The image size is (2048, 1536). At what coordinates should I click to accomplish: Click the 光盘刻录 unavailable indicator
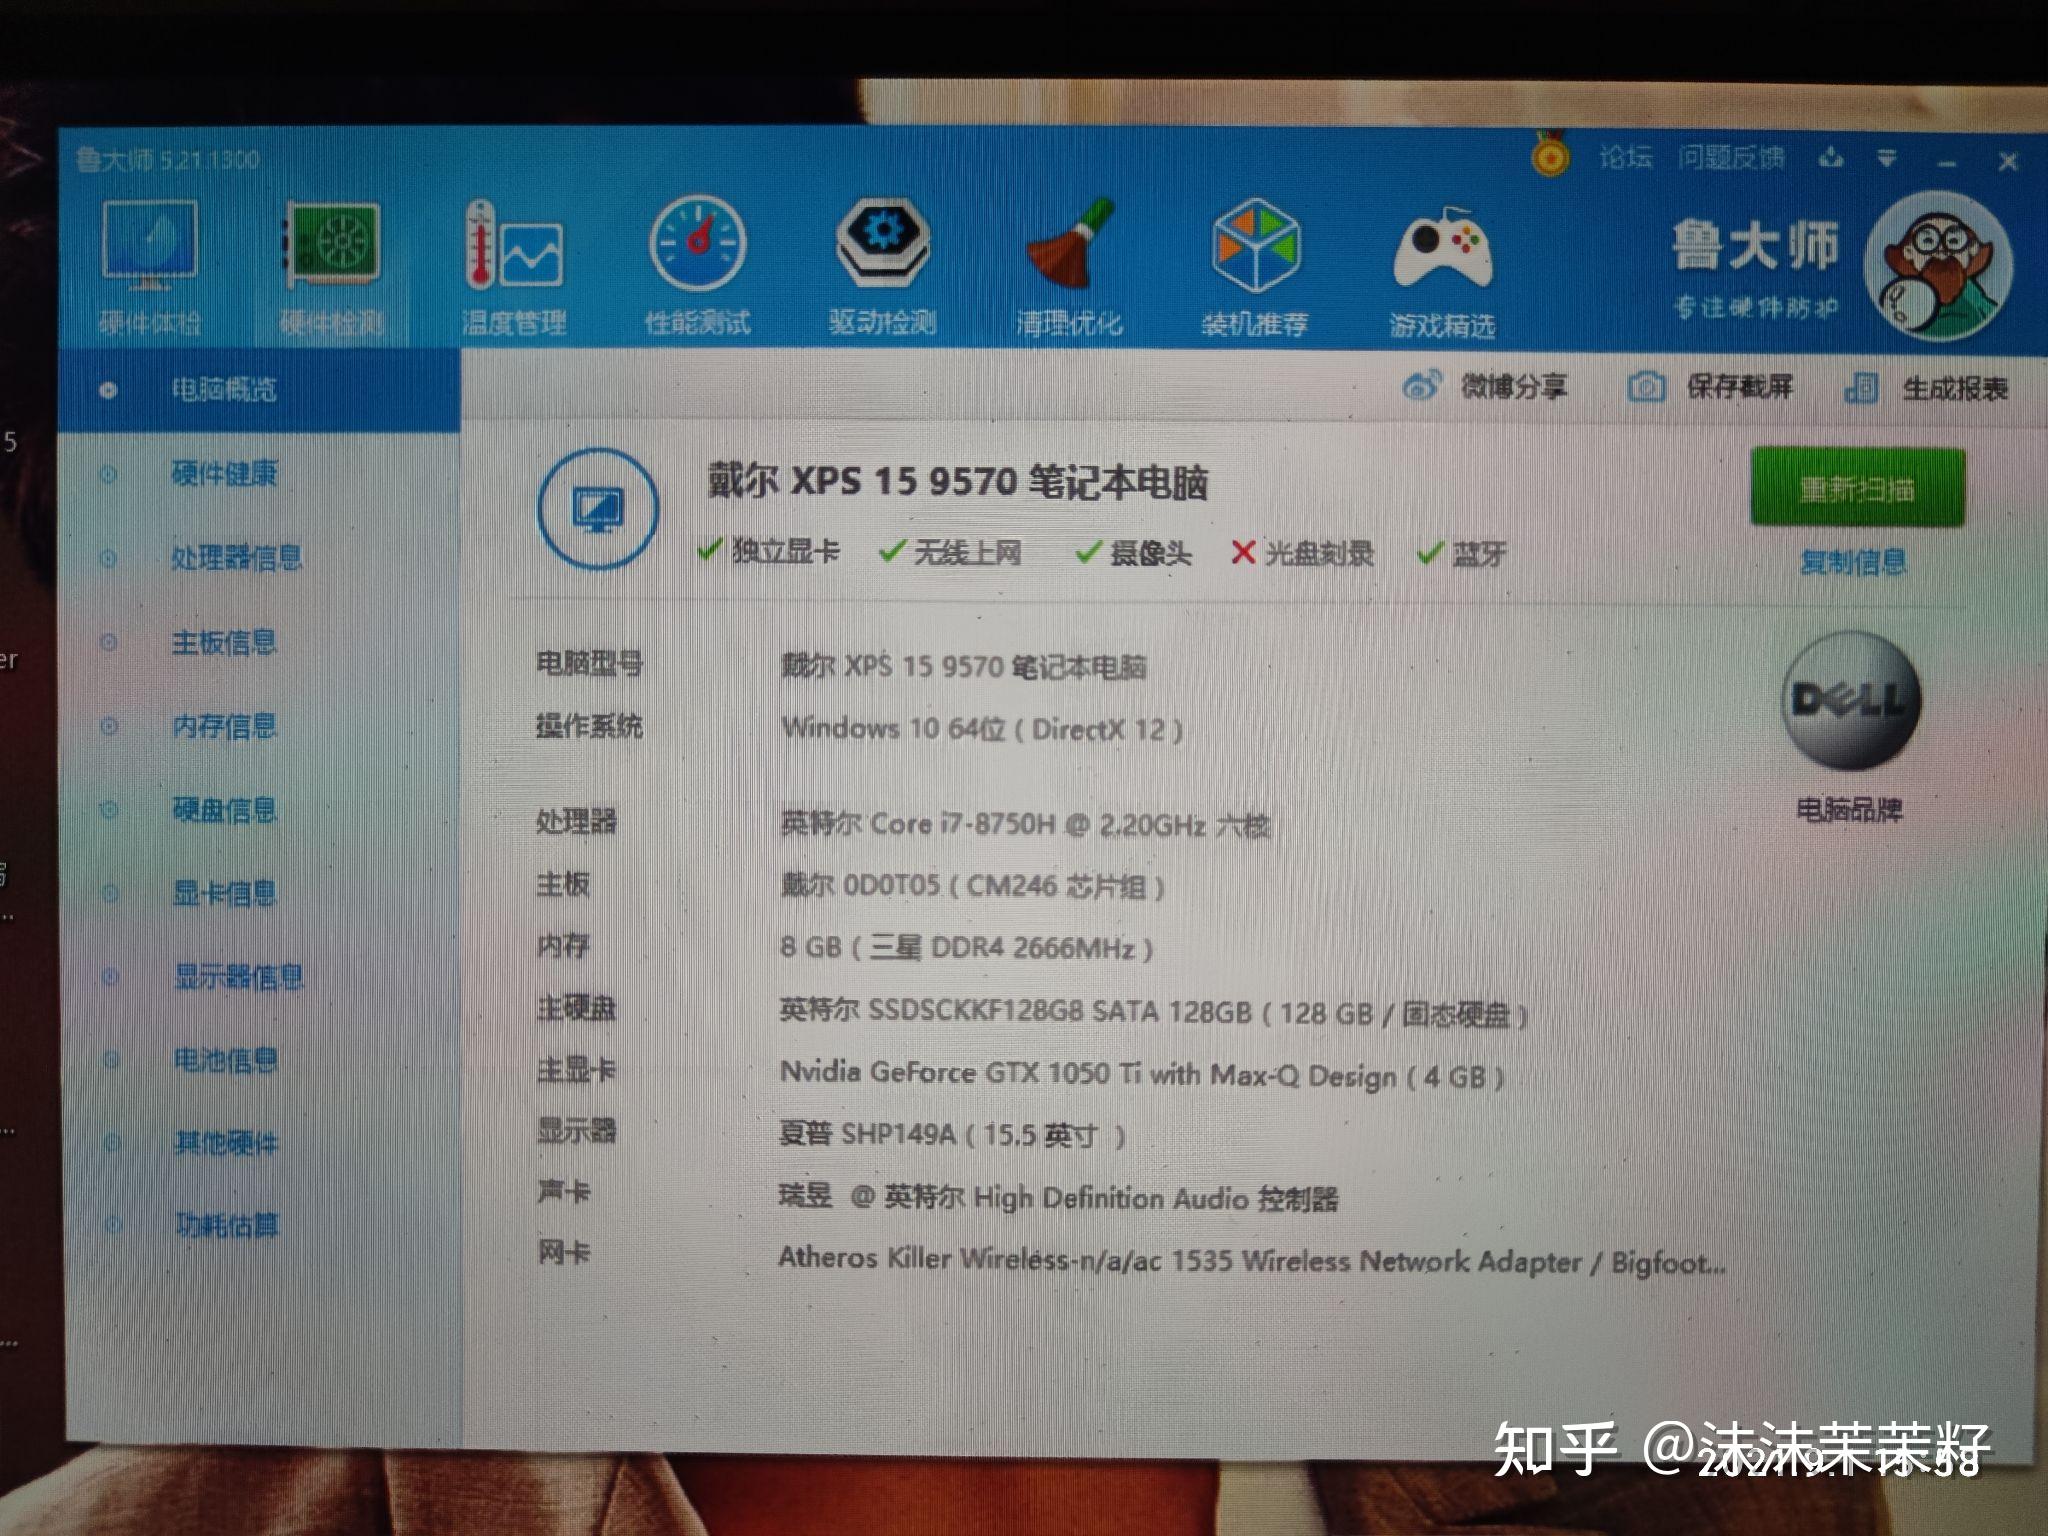(x=1302, y=553)
